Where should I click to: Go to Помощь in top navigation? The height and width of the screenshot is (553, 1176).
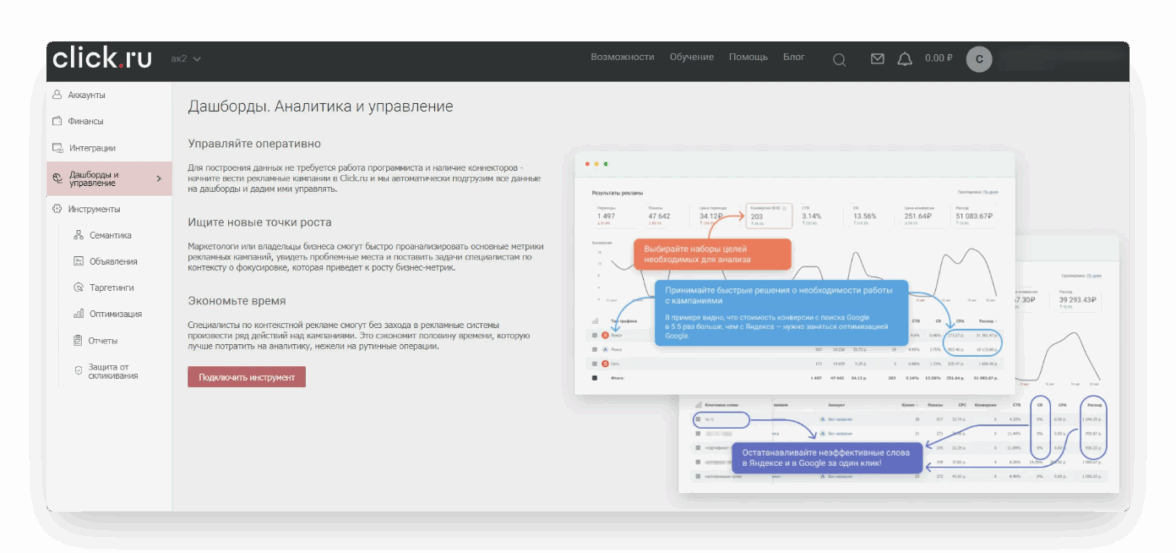[x=748, y=57]
